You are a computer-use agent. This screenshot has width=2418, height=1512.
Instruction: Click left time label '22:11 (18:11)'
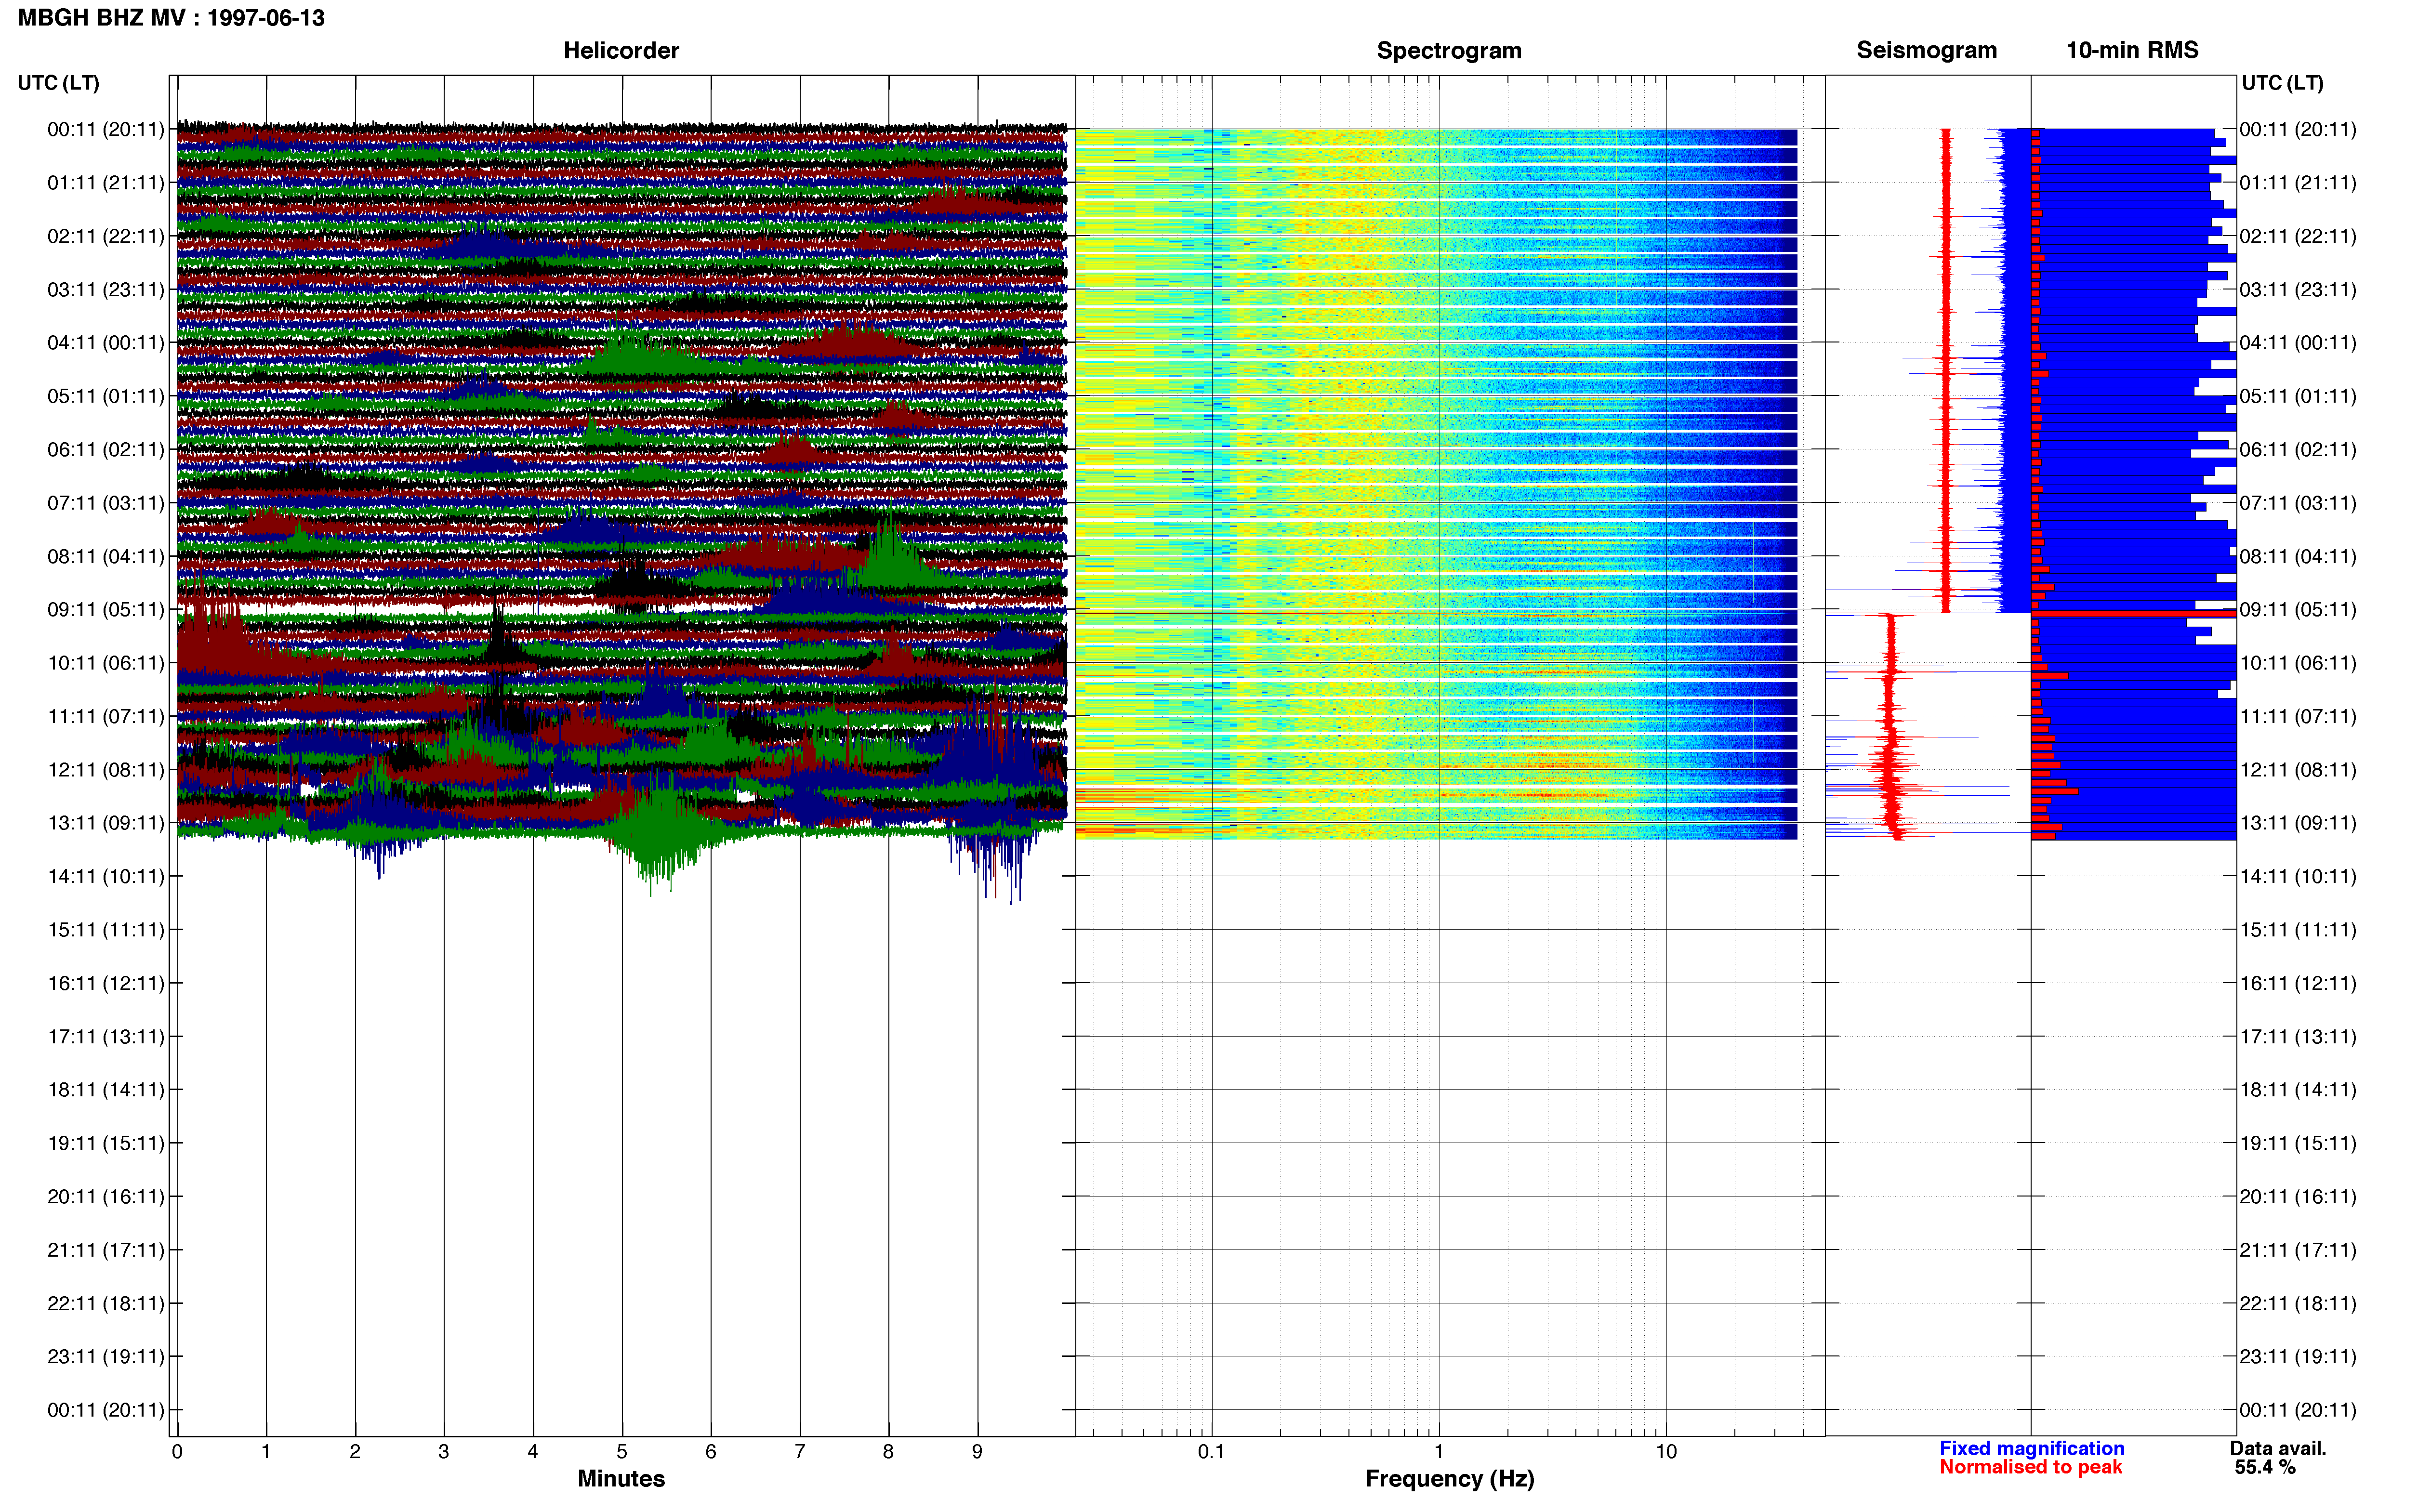pyautogui.click(x=106, y=1303)
